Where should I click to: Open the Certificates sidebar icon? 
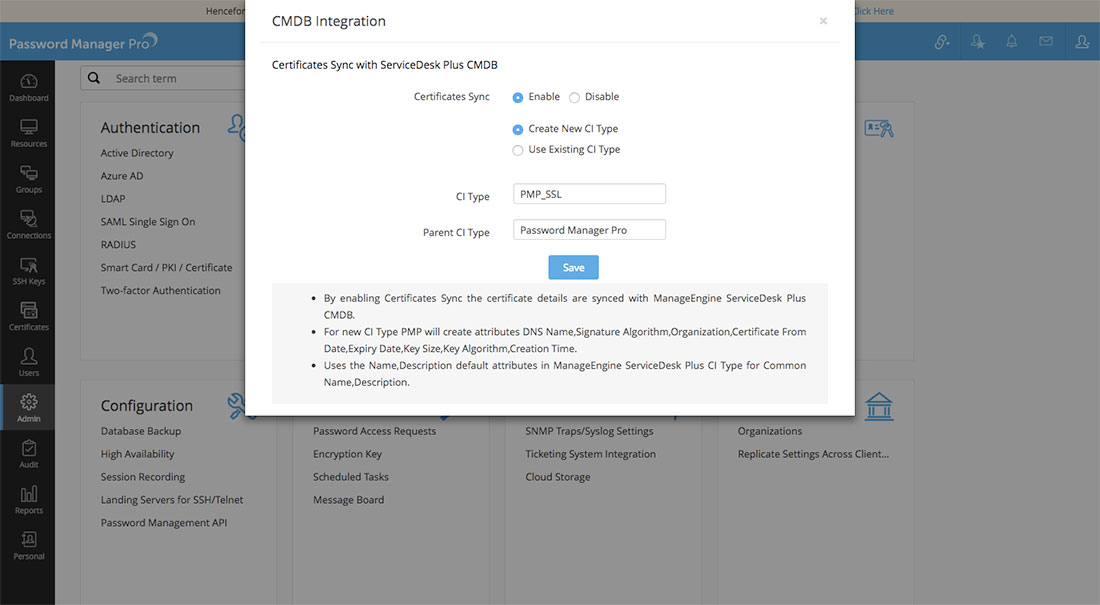pos(28,316)
